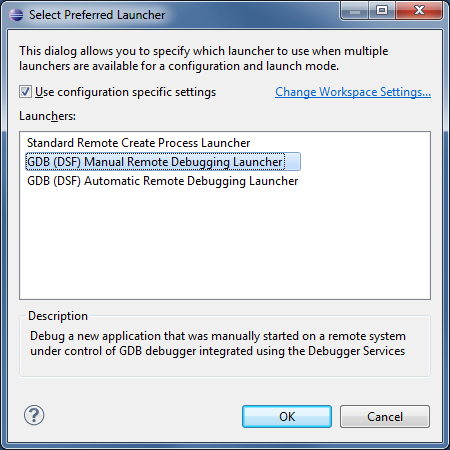Screen dimensions: 450x450
Task: Toggle the configuration specific settings checkbox
Action: click(x=25, y=92)
